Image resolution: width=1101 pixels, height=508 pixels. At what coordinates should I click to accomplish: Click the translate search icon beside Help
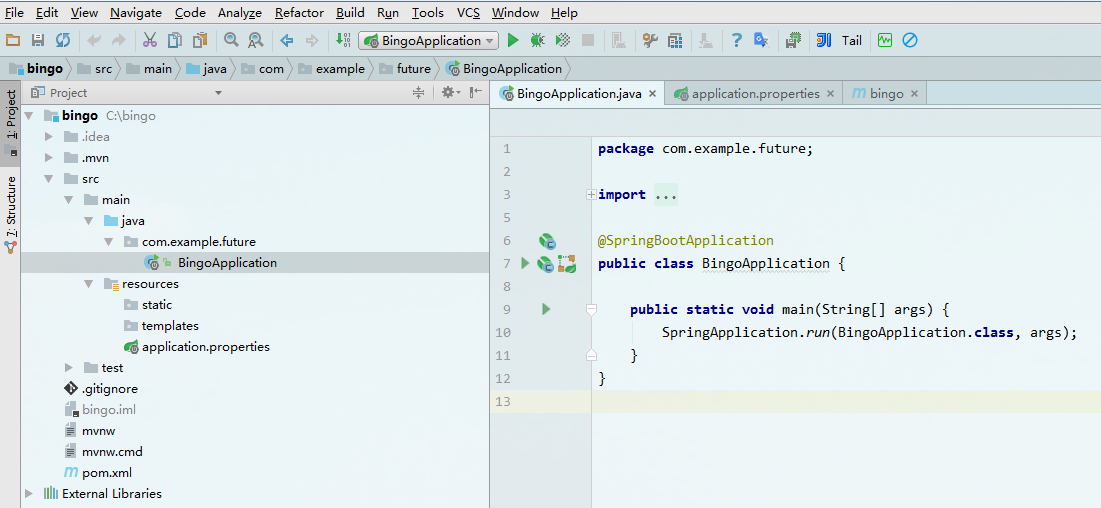click(761, 41)
